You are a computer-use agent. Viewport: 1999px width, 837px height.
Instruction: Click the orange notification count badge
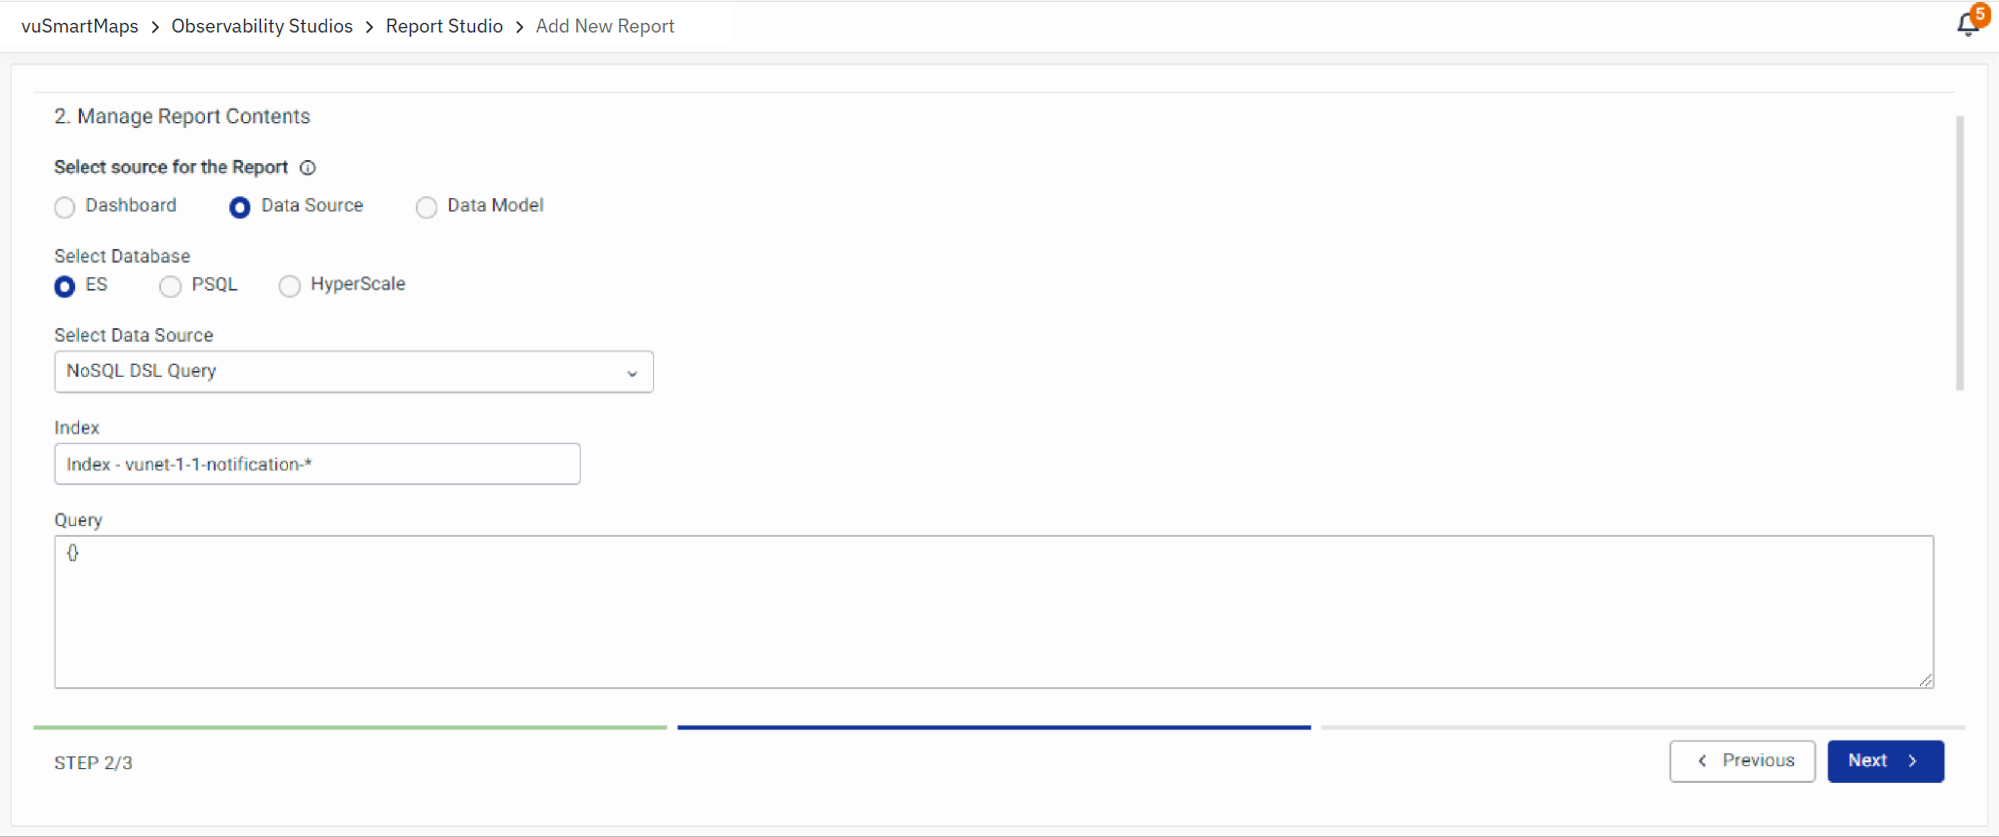(1980, 14)
